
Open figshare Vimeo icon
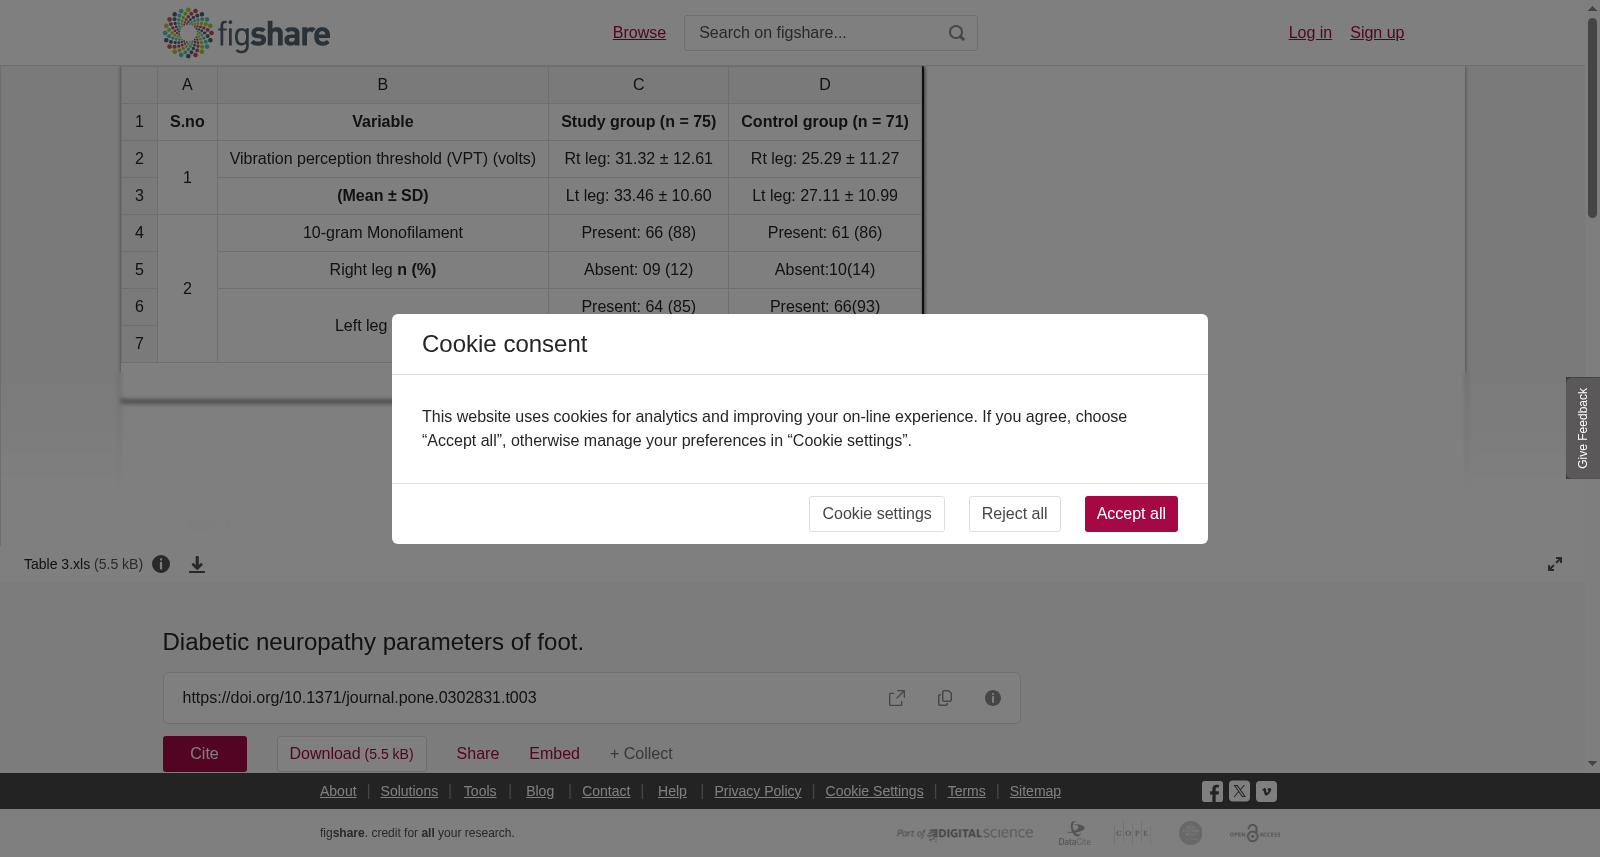tap(1266, 791)
